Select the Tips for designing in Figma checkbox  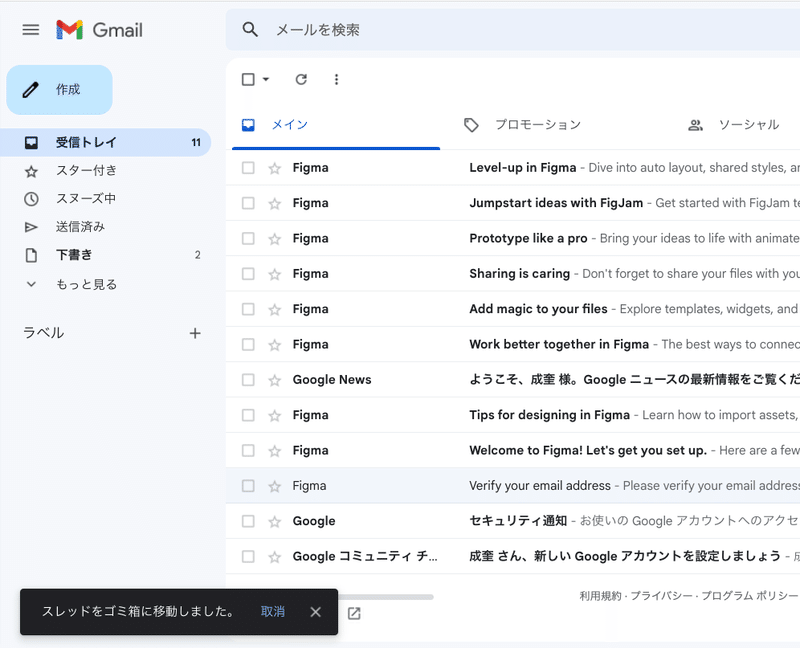248,415
